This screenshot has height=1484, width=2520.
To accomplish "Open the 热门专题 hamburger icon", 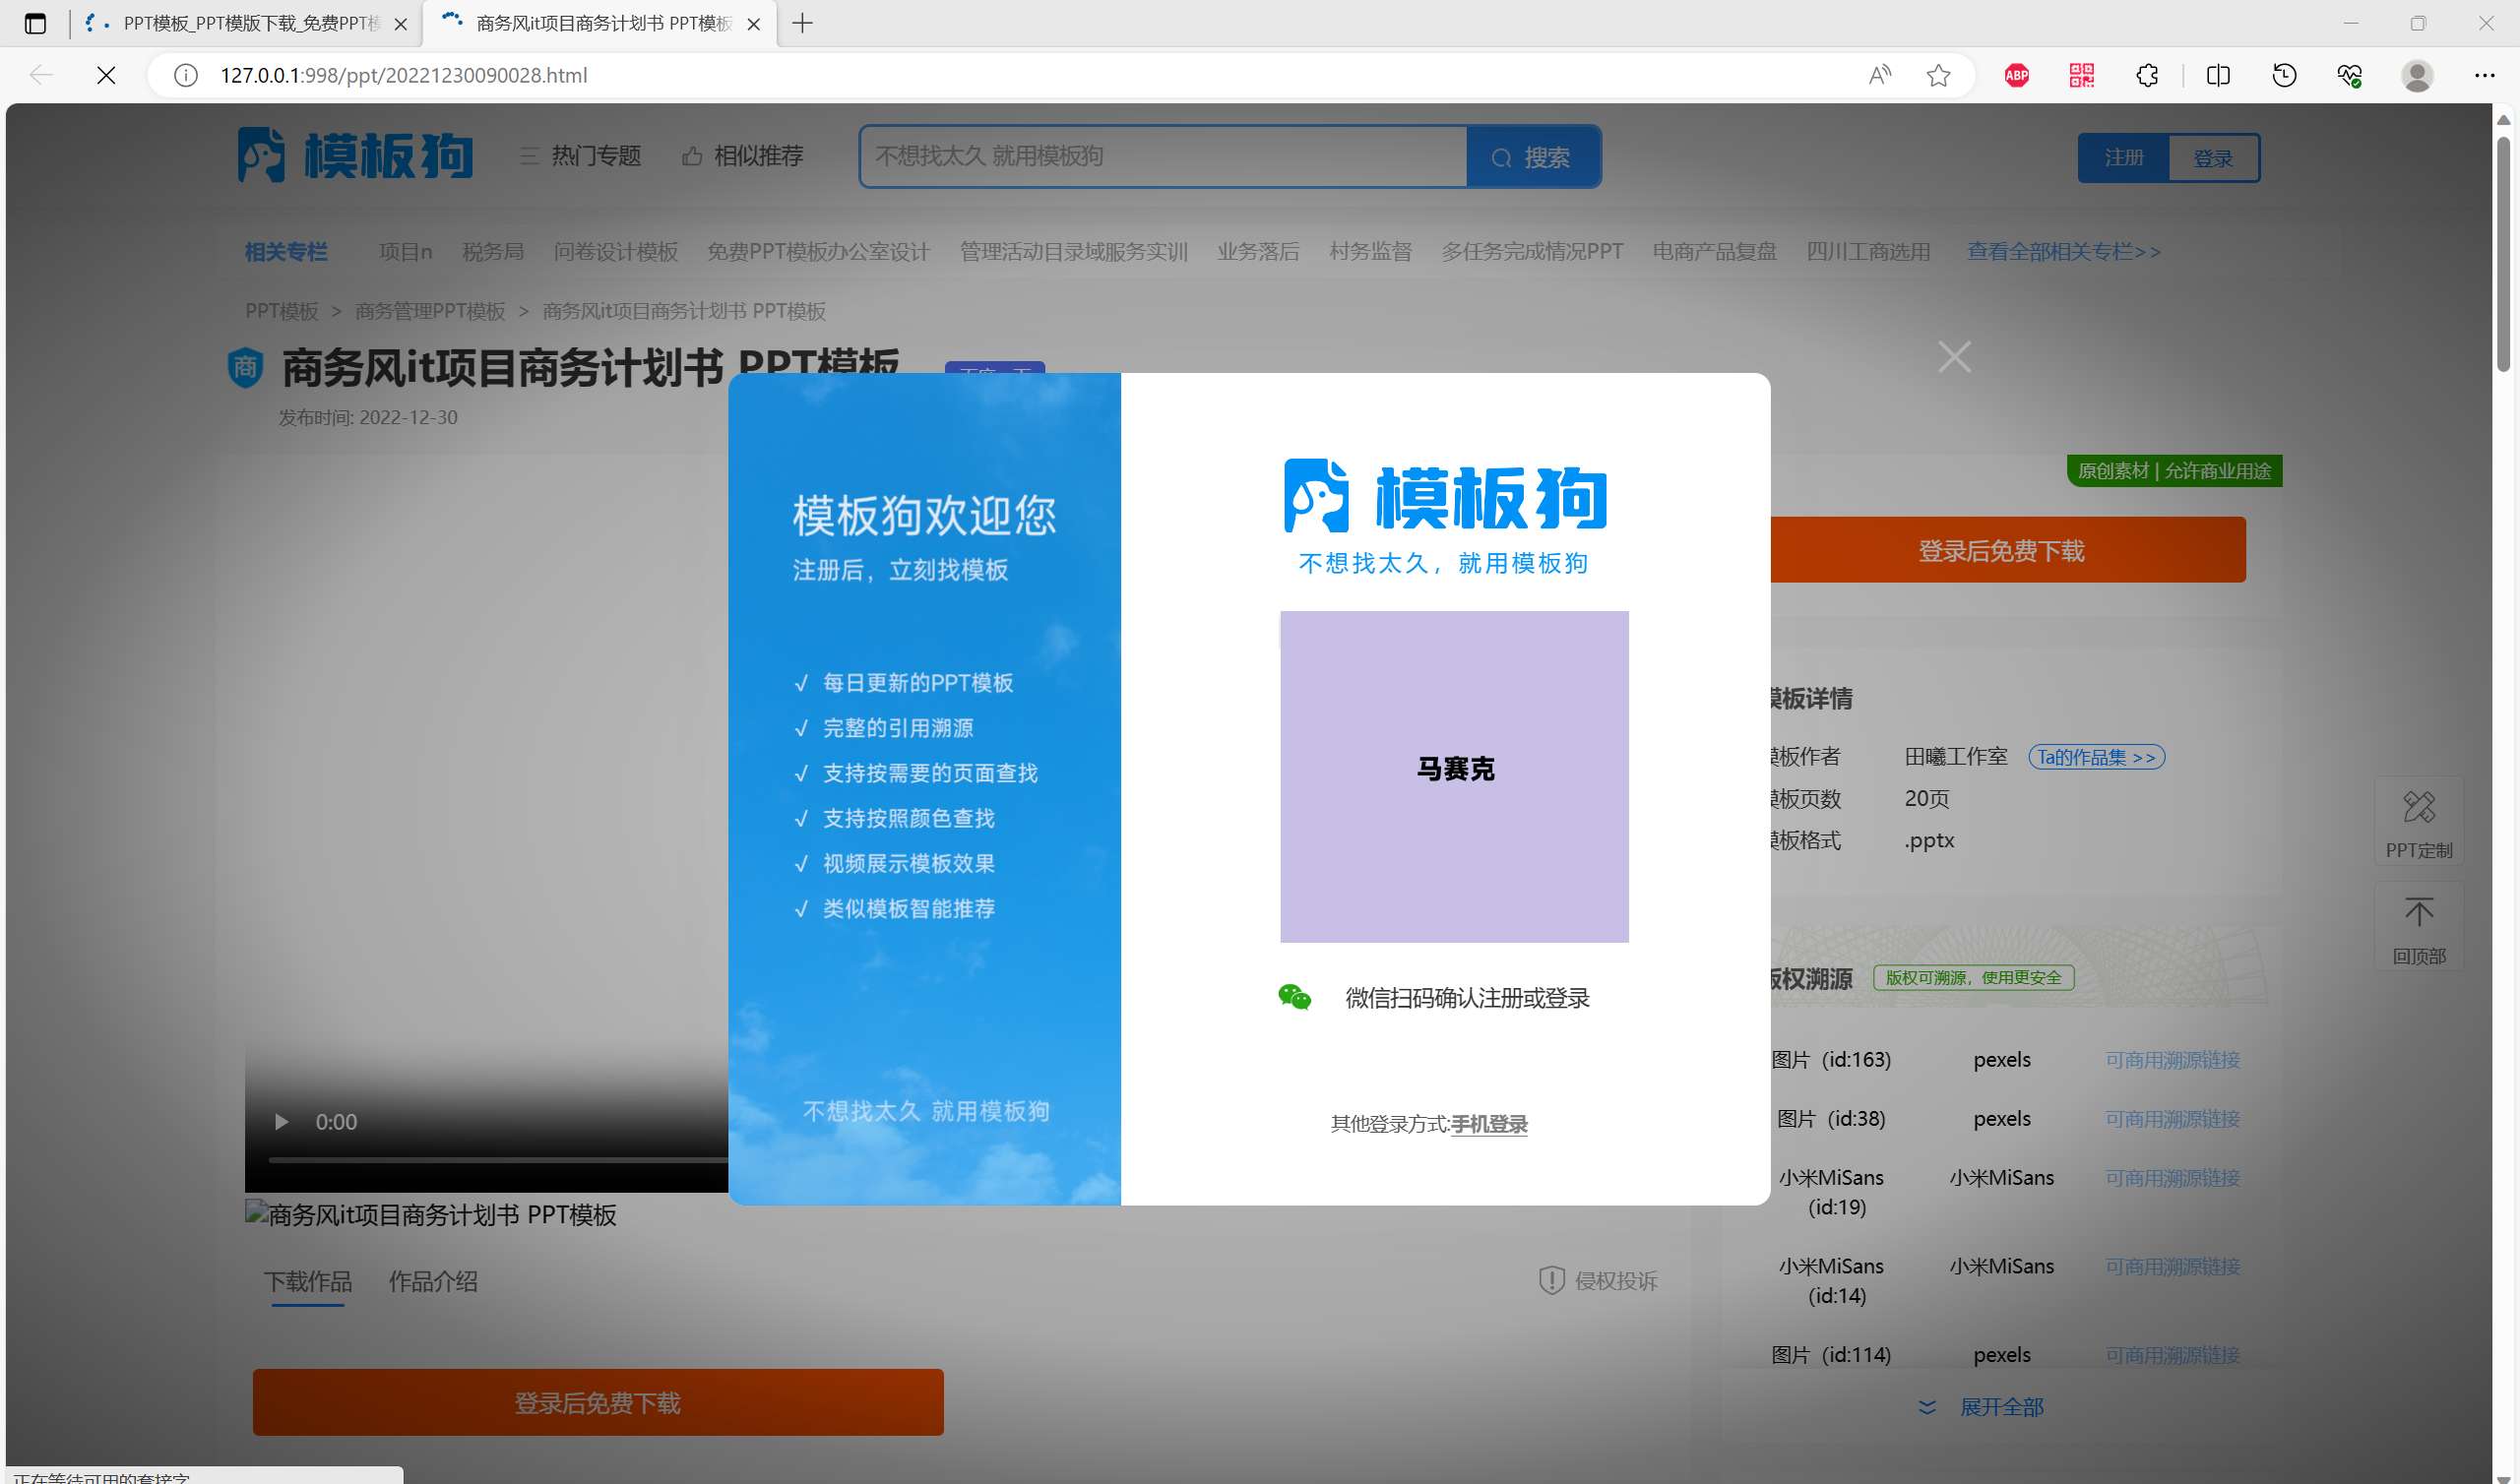I will [529, 156].
